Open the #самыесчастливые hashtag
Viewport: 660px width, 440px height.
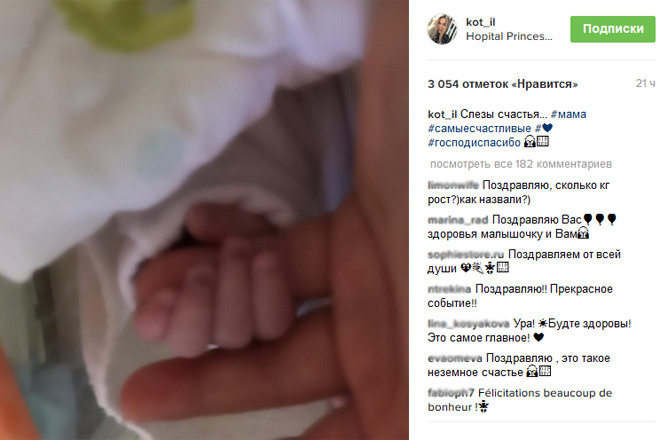click(x=479, y=128)
